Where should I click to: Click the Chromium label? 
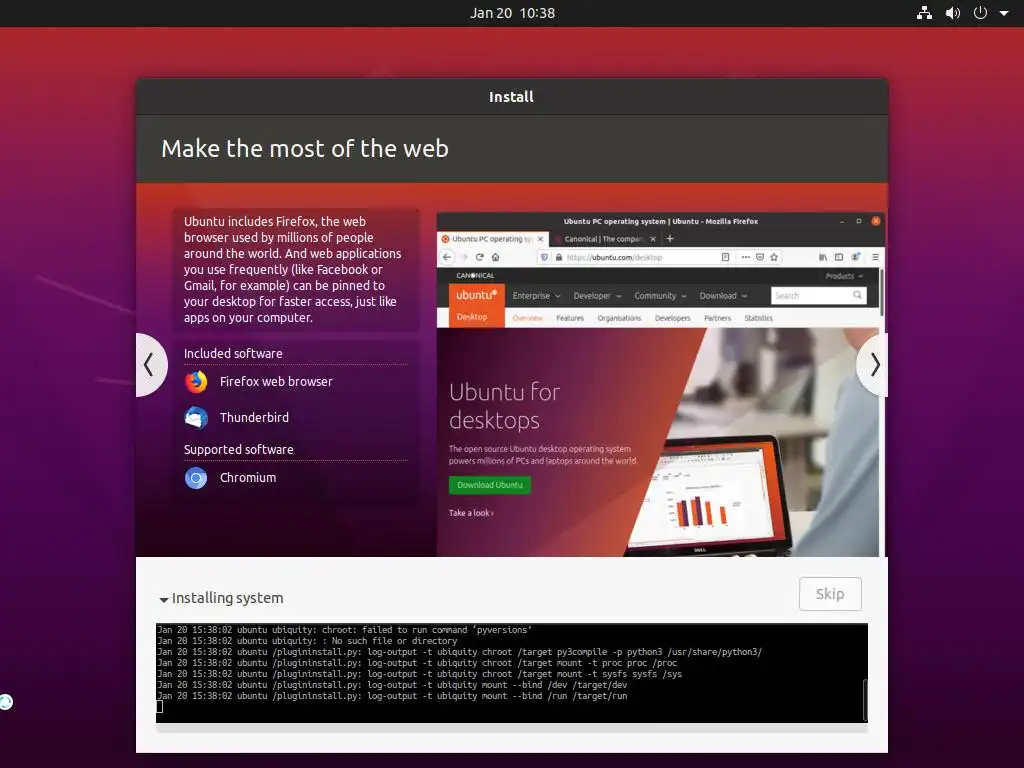(x=248, y=478)
